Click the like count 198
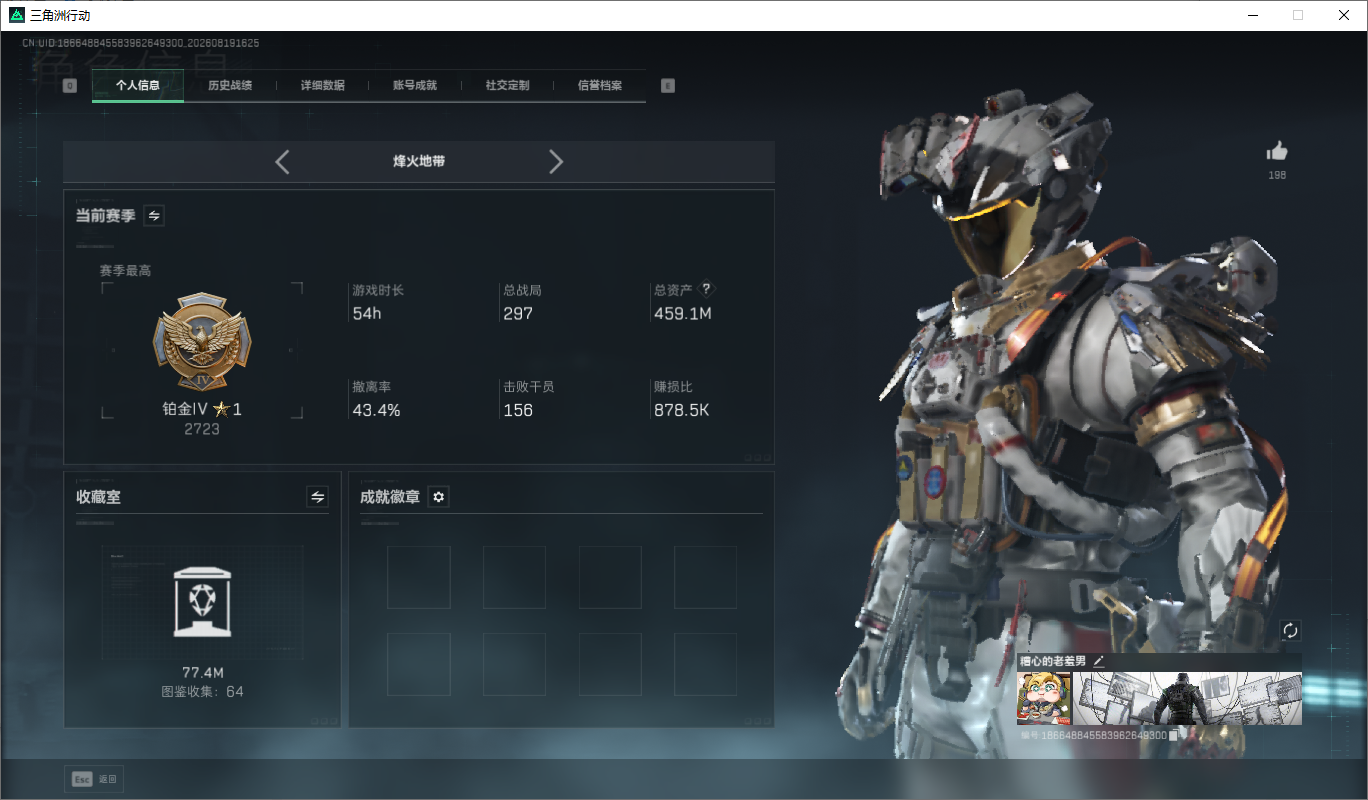The width and height of the screenshot is (1368, 800). pyautogui.click(x=1277, y=175)
